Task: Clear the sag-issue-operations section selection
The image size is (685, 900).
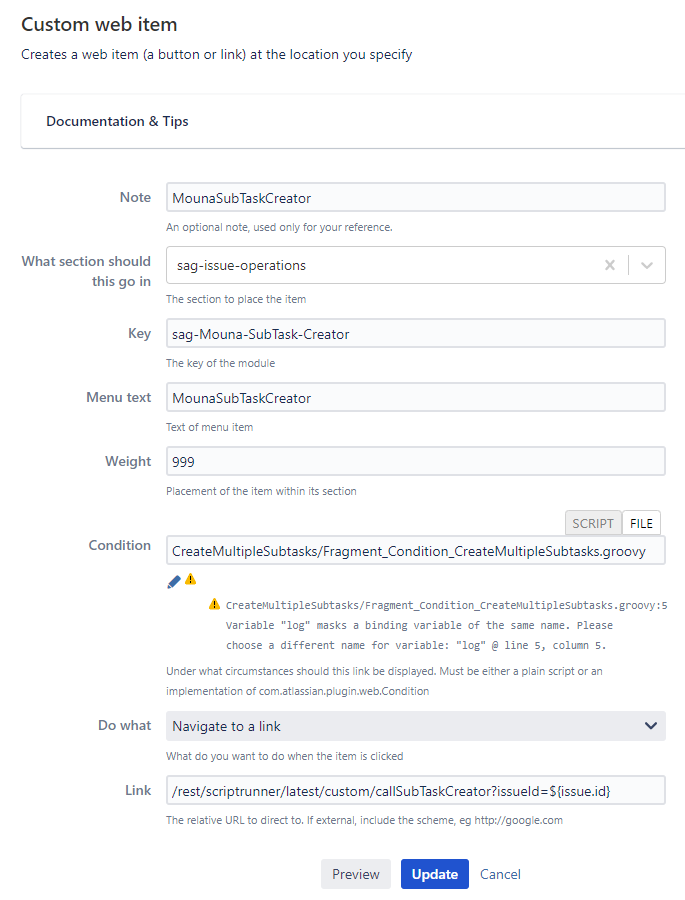Action: 610,265
